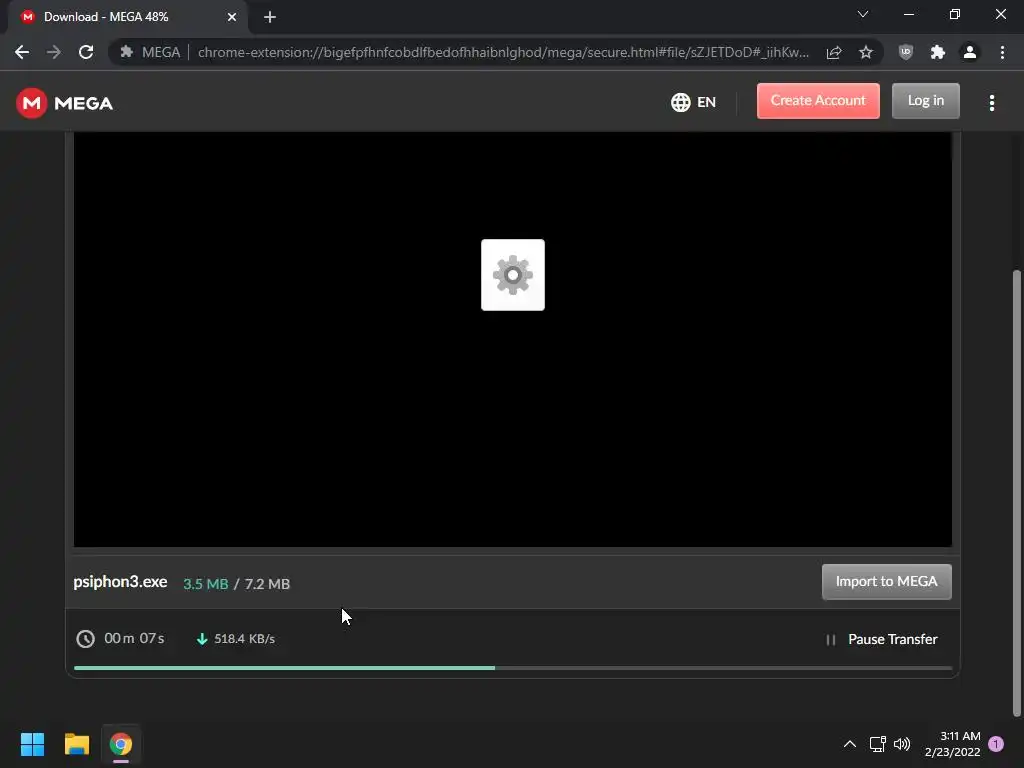The height and width of the screenshot is (768, 1024).
Task: Open File Explorer from taskbar
Action: [x=76, y=744]
